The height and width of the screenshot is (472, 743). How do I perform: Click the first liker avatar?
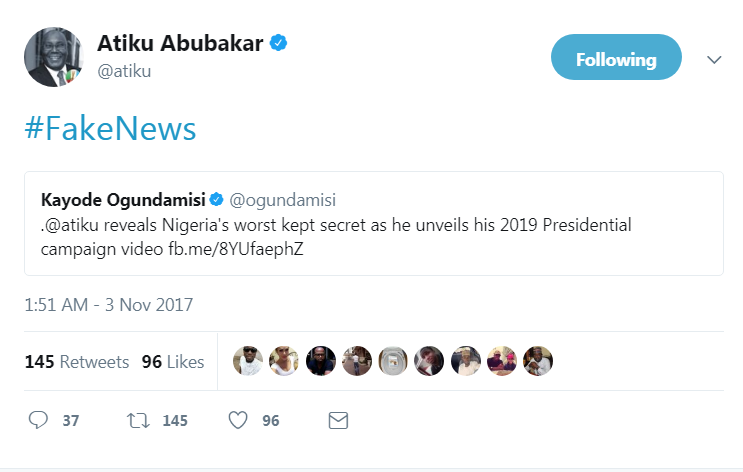247,361
